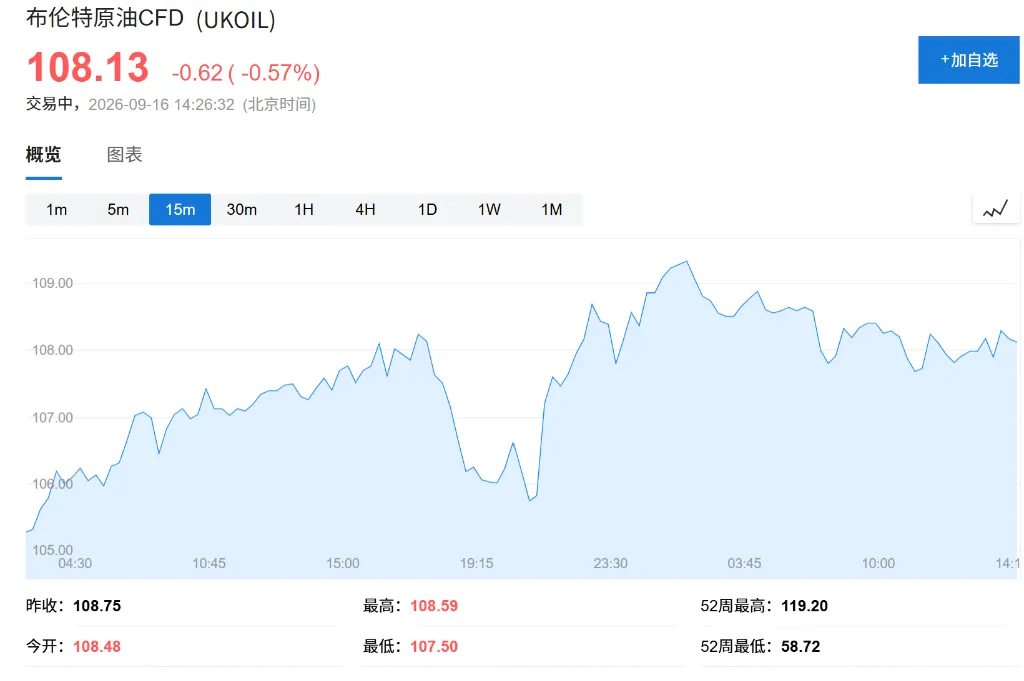Select the 概览 tab

(x=44, y=155)
